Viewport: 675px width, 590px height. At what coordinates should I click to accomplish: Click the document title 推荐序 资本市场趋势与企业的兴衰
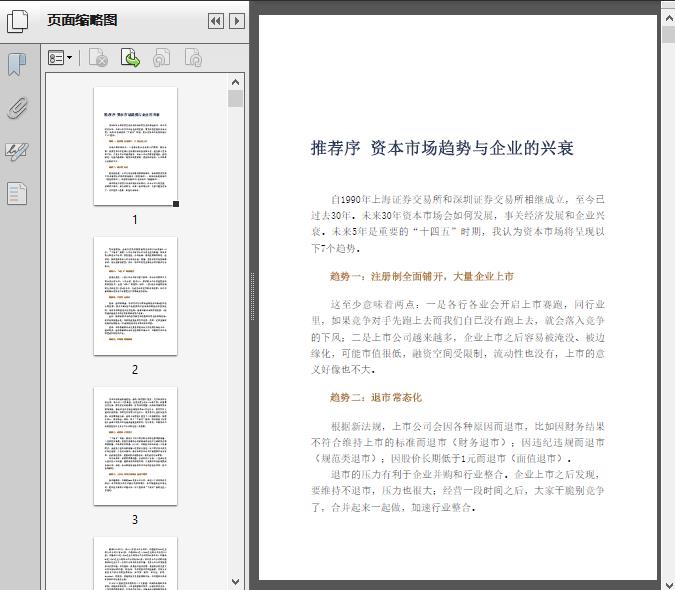[x=442, y=148]
